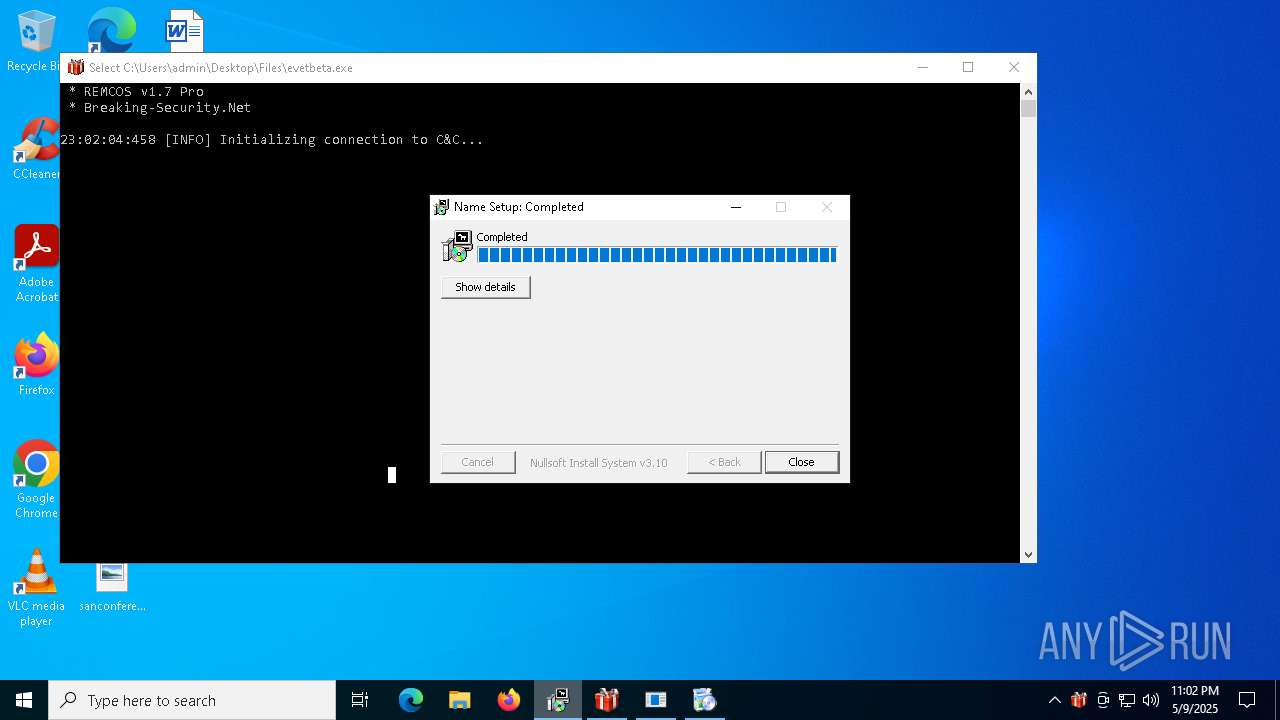Select the CCleaner desktop shortcut
1280x720 pixels.
36,150
